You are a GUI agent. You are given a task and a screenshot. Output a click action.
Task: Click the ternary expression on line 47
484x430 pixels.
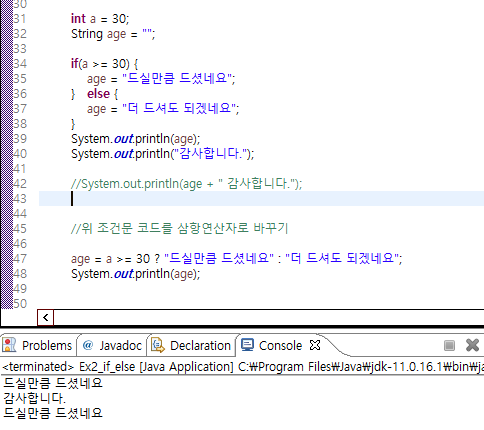point(237,259)
